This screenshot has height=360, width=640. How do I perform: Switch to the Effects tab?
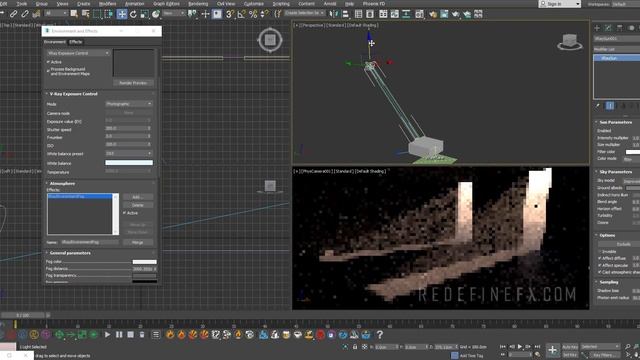[x=76, y=42]
